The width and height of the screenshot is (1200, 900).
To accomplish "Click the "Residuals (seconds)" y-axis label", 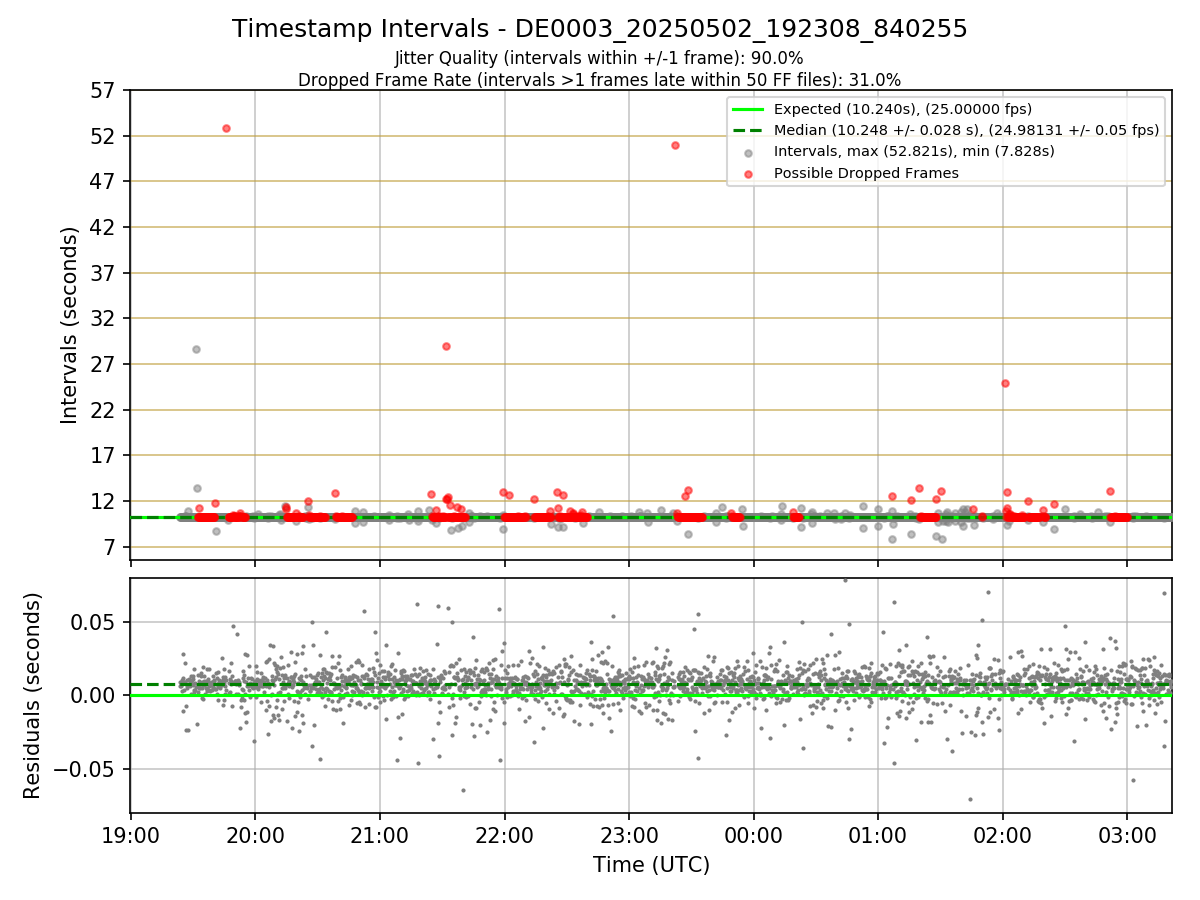I will 33,695.
